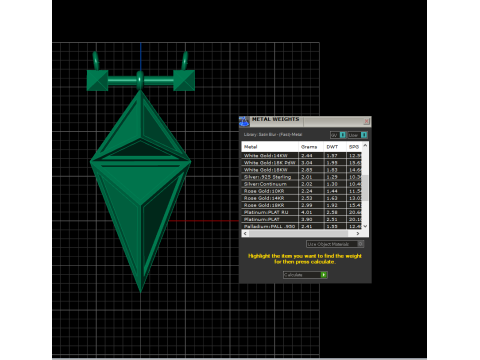The height and width of the screenshot is (360, 480).
Task: Toggle Use Object Materials option
Action: (335, 244)
